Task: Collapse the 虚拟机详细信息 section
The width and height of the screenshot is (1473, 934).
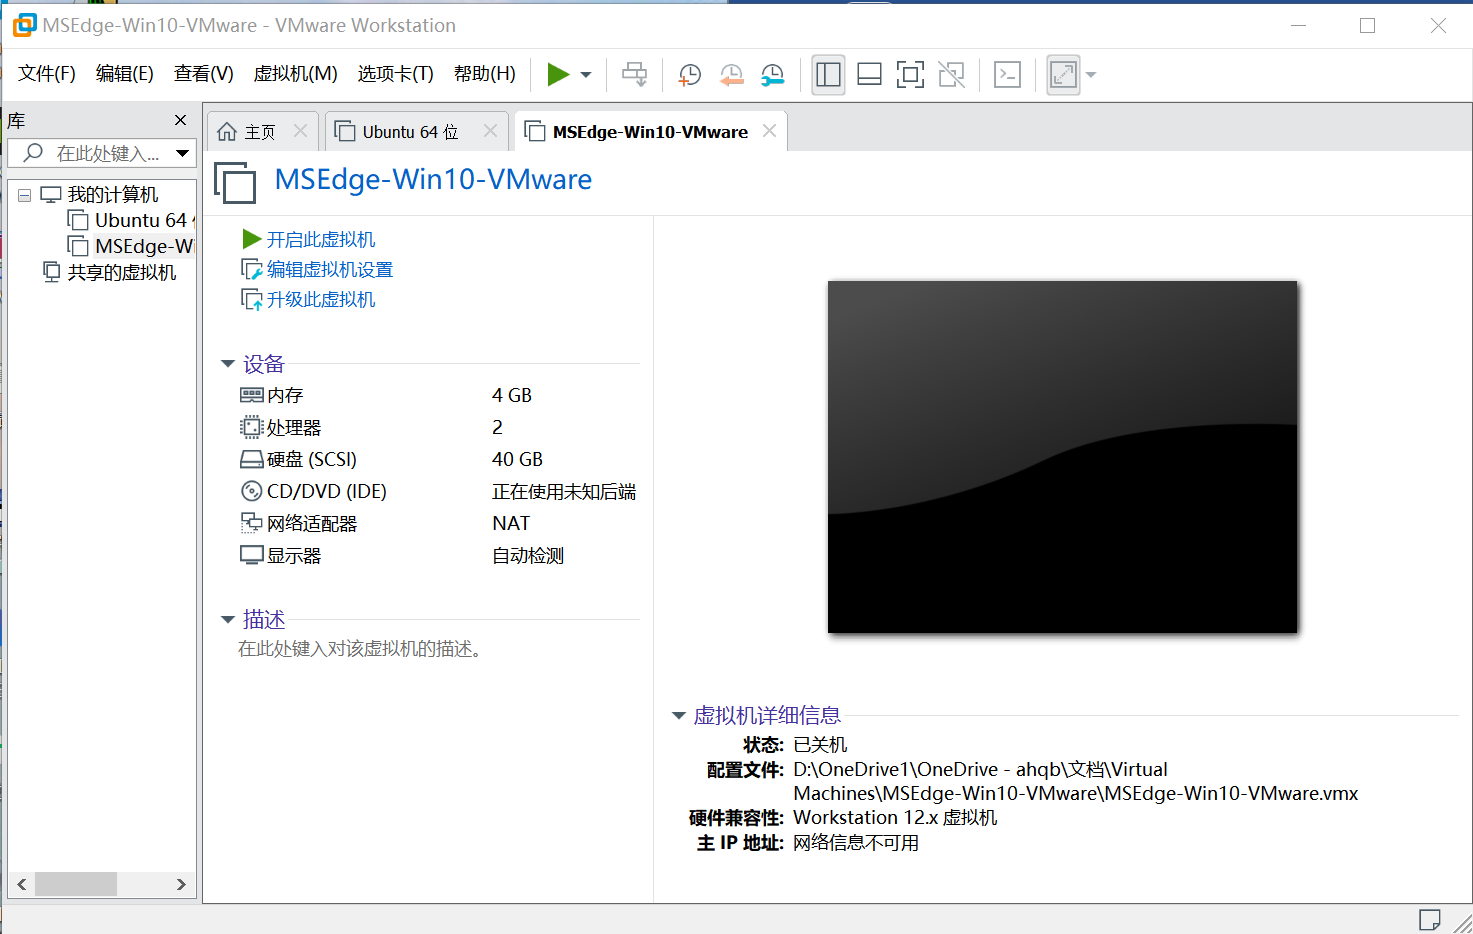Action: click(679, 716)
